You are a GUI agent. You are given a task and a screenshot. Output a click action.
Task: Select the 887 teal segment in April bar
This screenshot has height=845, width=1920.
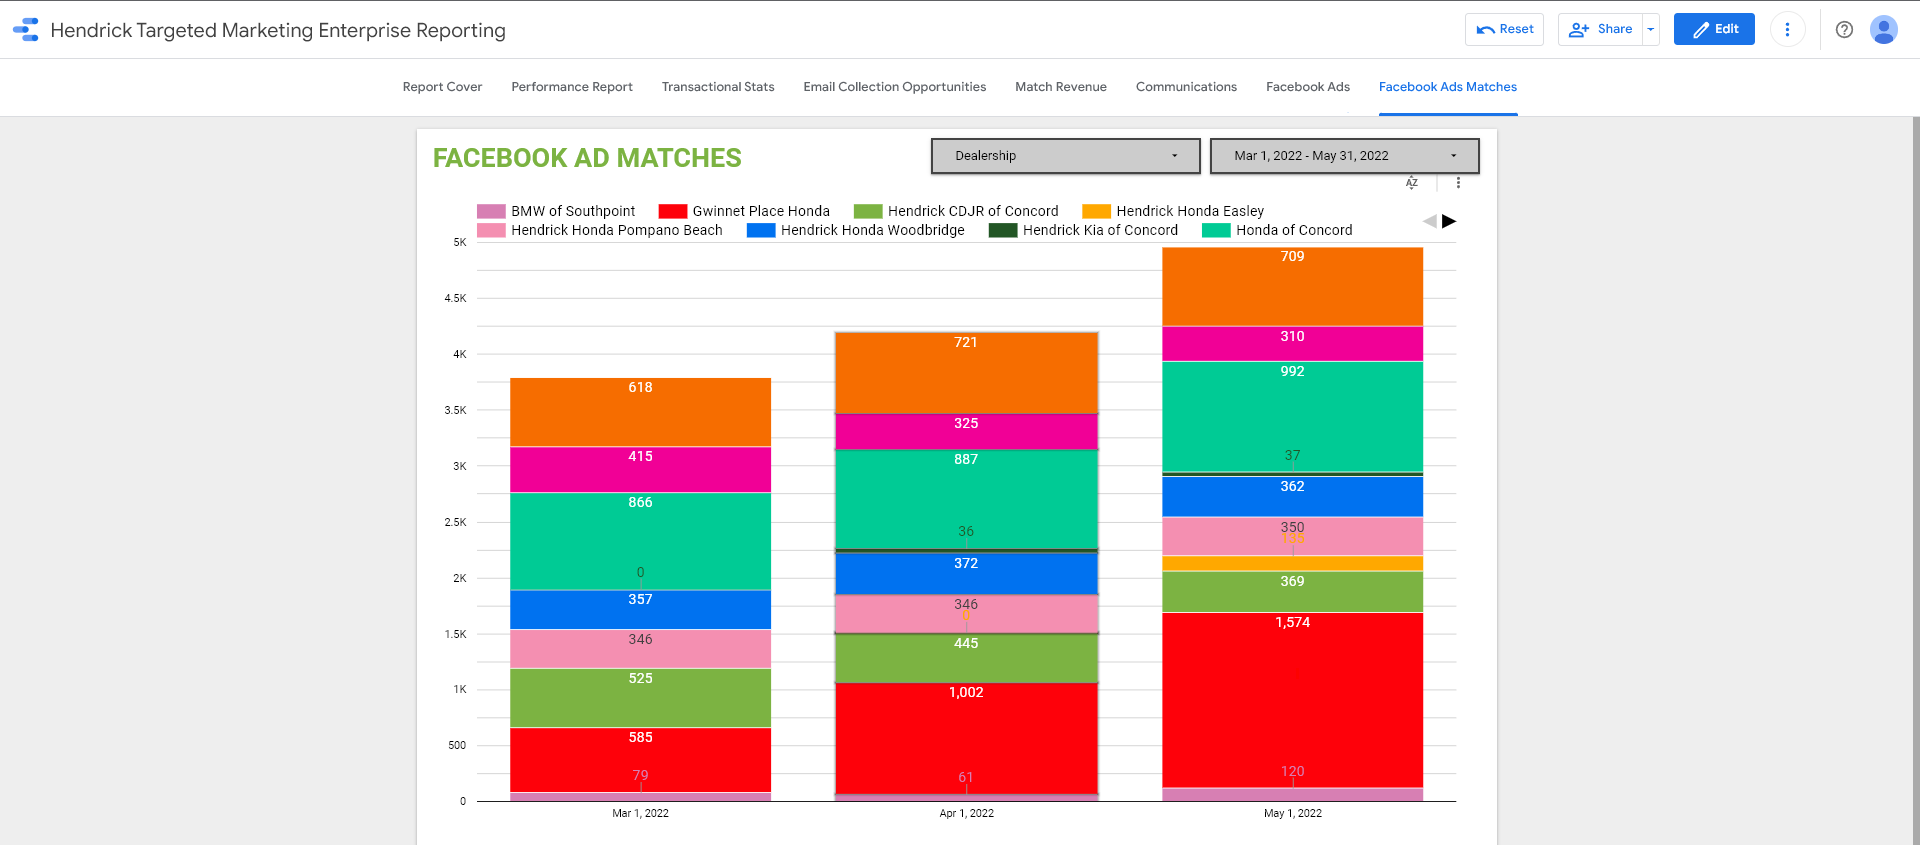click(966, 499)
